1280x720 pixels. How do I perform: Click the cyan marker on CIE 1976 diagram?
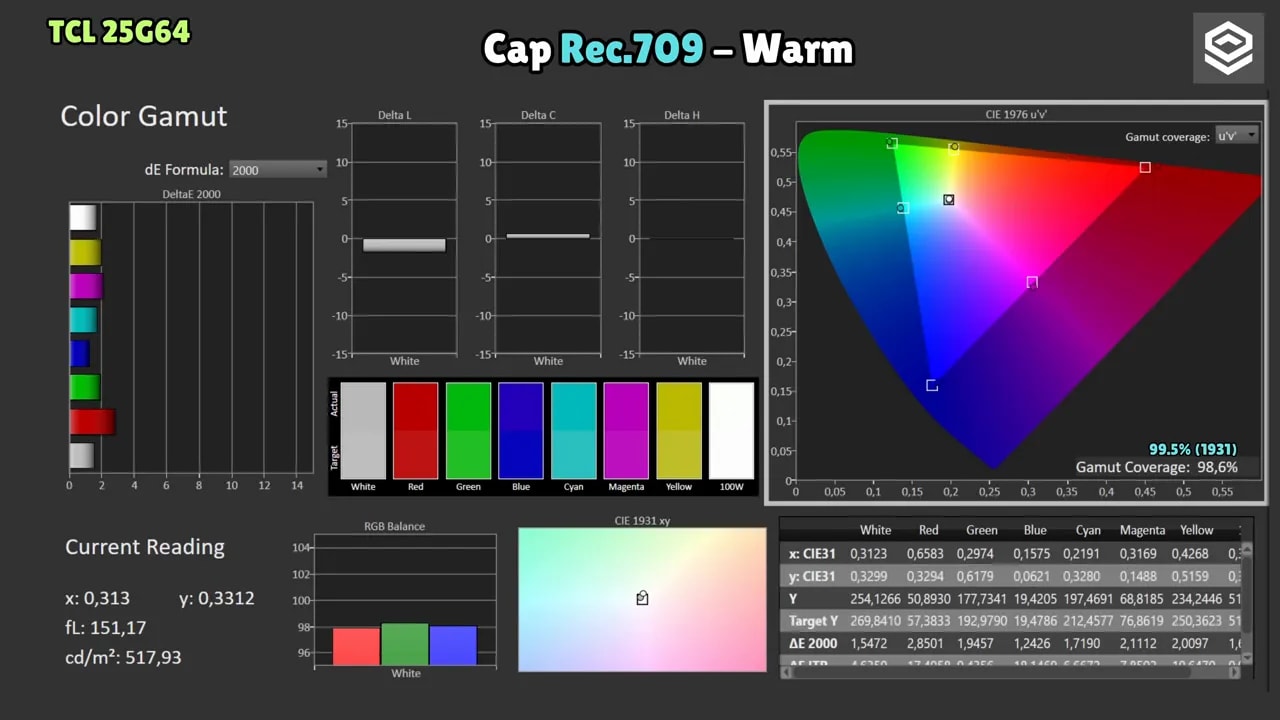902,208
